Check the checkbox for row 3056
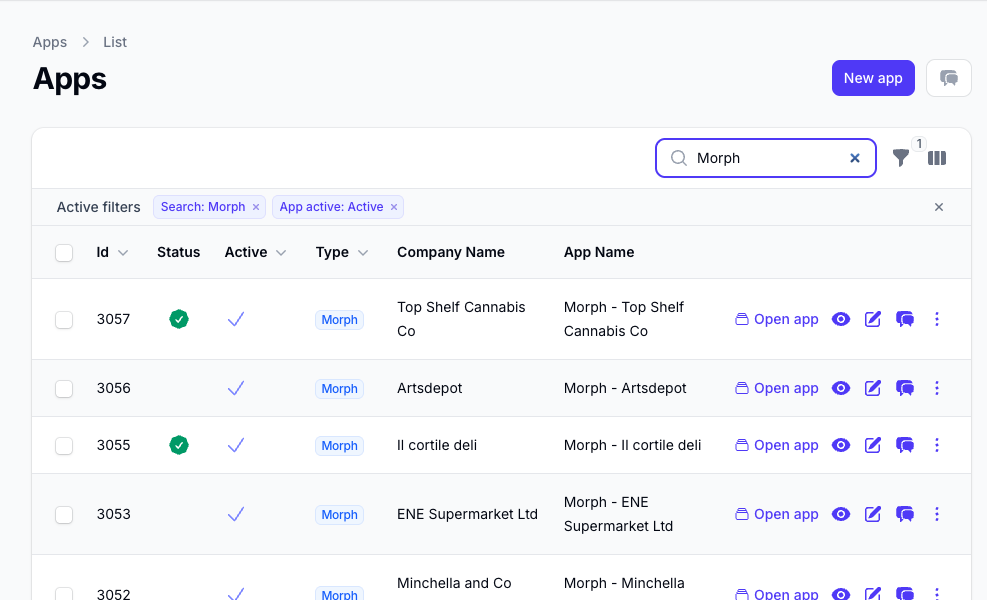987x600 pixels. pos(64,389)
